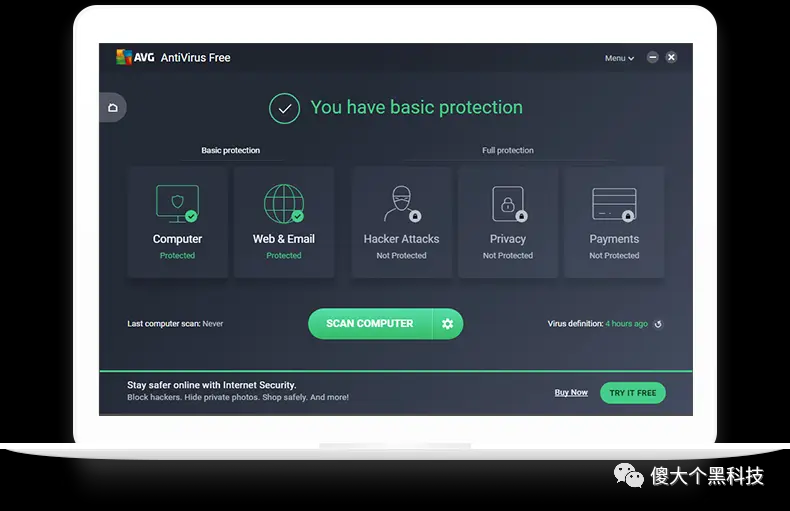
Task: Click the 'Last computer scan: Never' text
Action: coord(175,324)
